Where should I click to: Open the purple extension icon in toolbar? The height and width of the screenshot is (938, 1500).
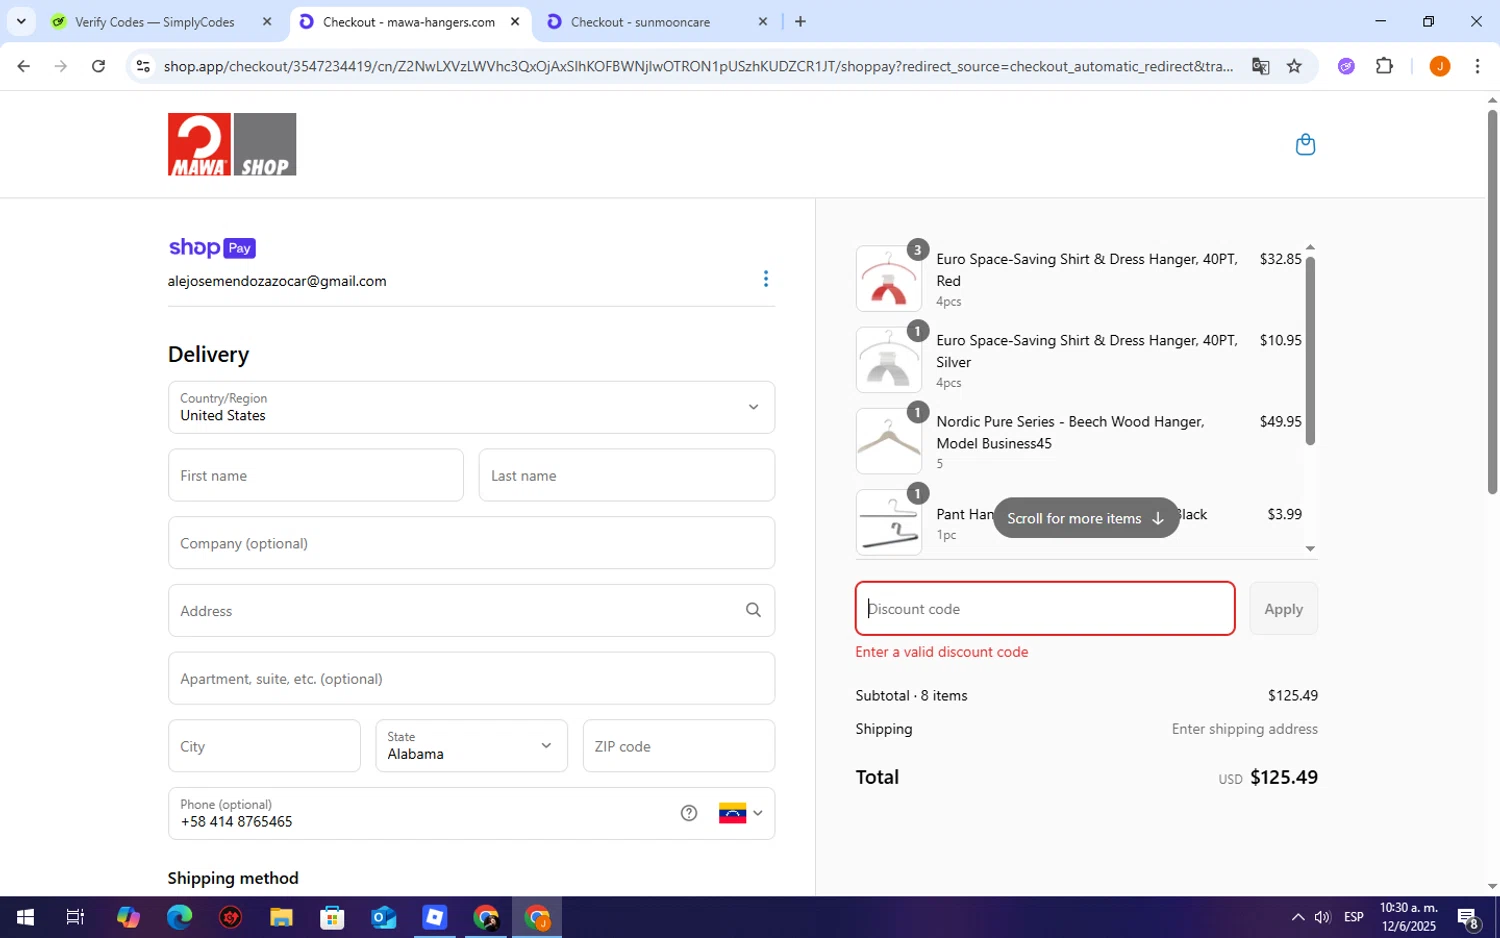coord(1347,66)
